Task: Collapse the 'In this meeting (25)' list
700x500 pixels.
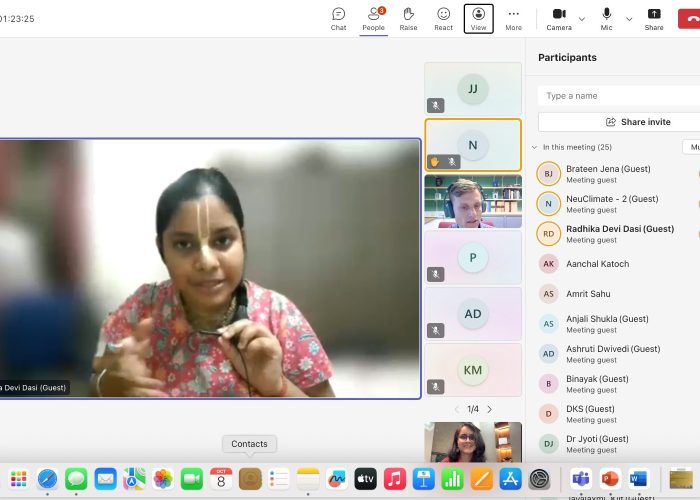Action: 534,147
